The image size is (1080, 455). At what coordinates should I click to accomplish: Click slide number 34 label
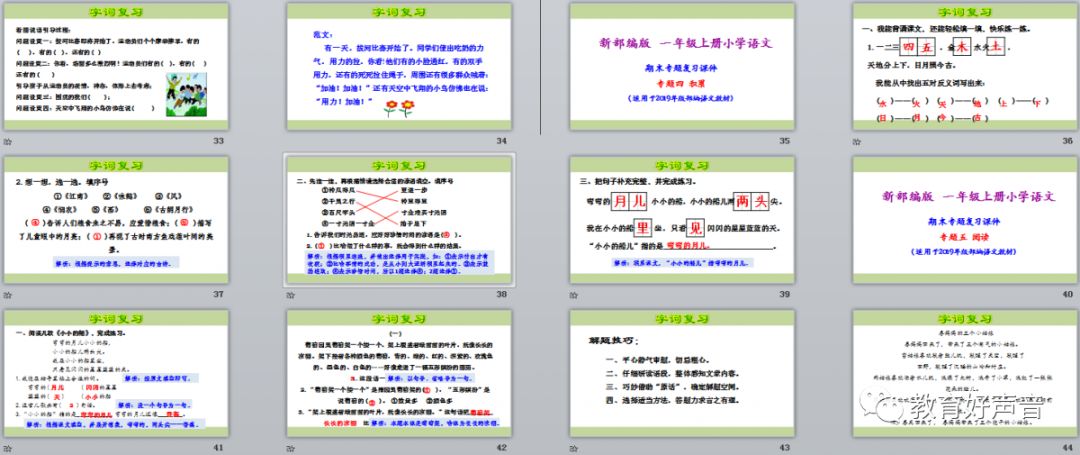pos(502,141)
